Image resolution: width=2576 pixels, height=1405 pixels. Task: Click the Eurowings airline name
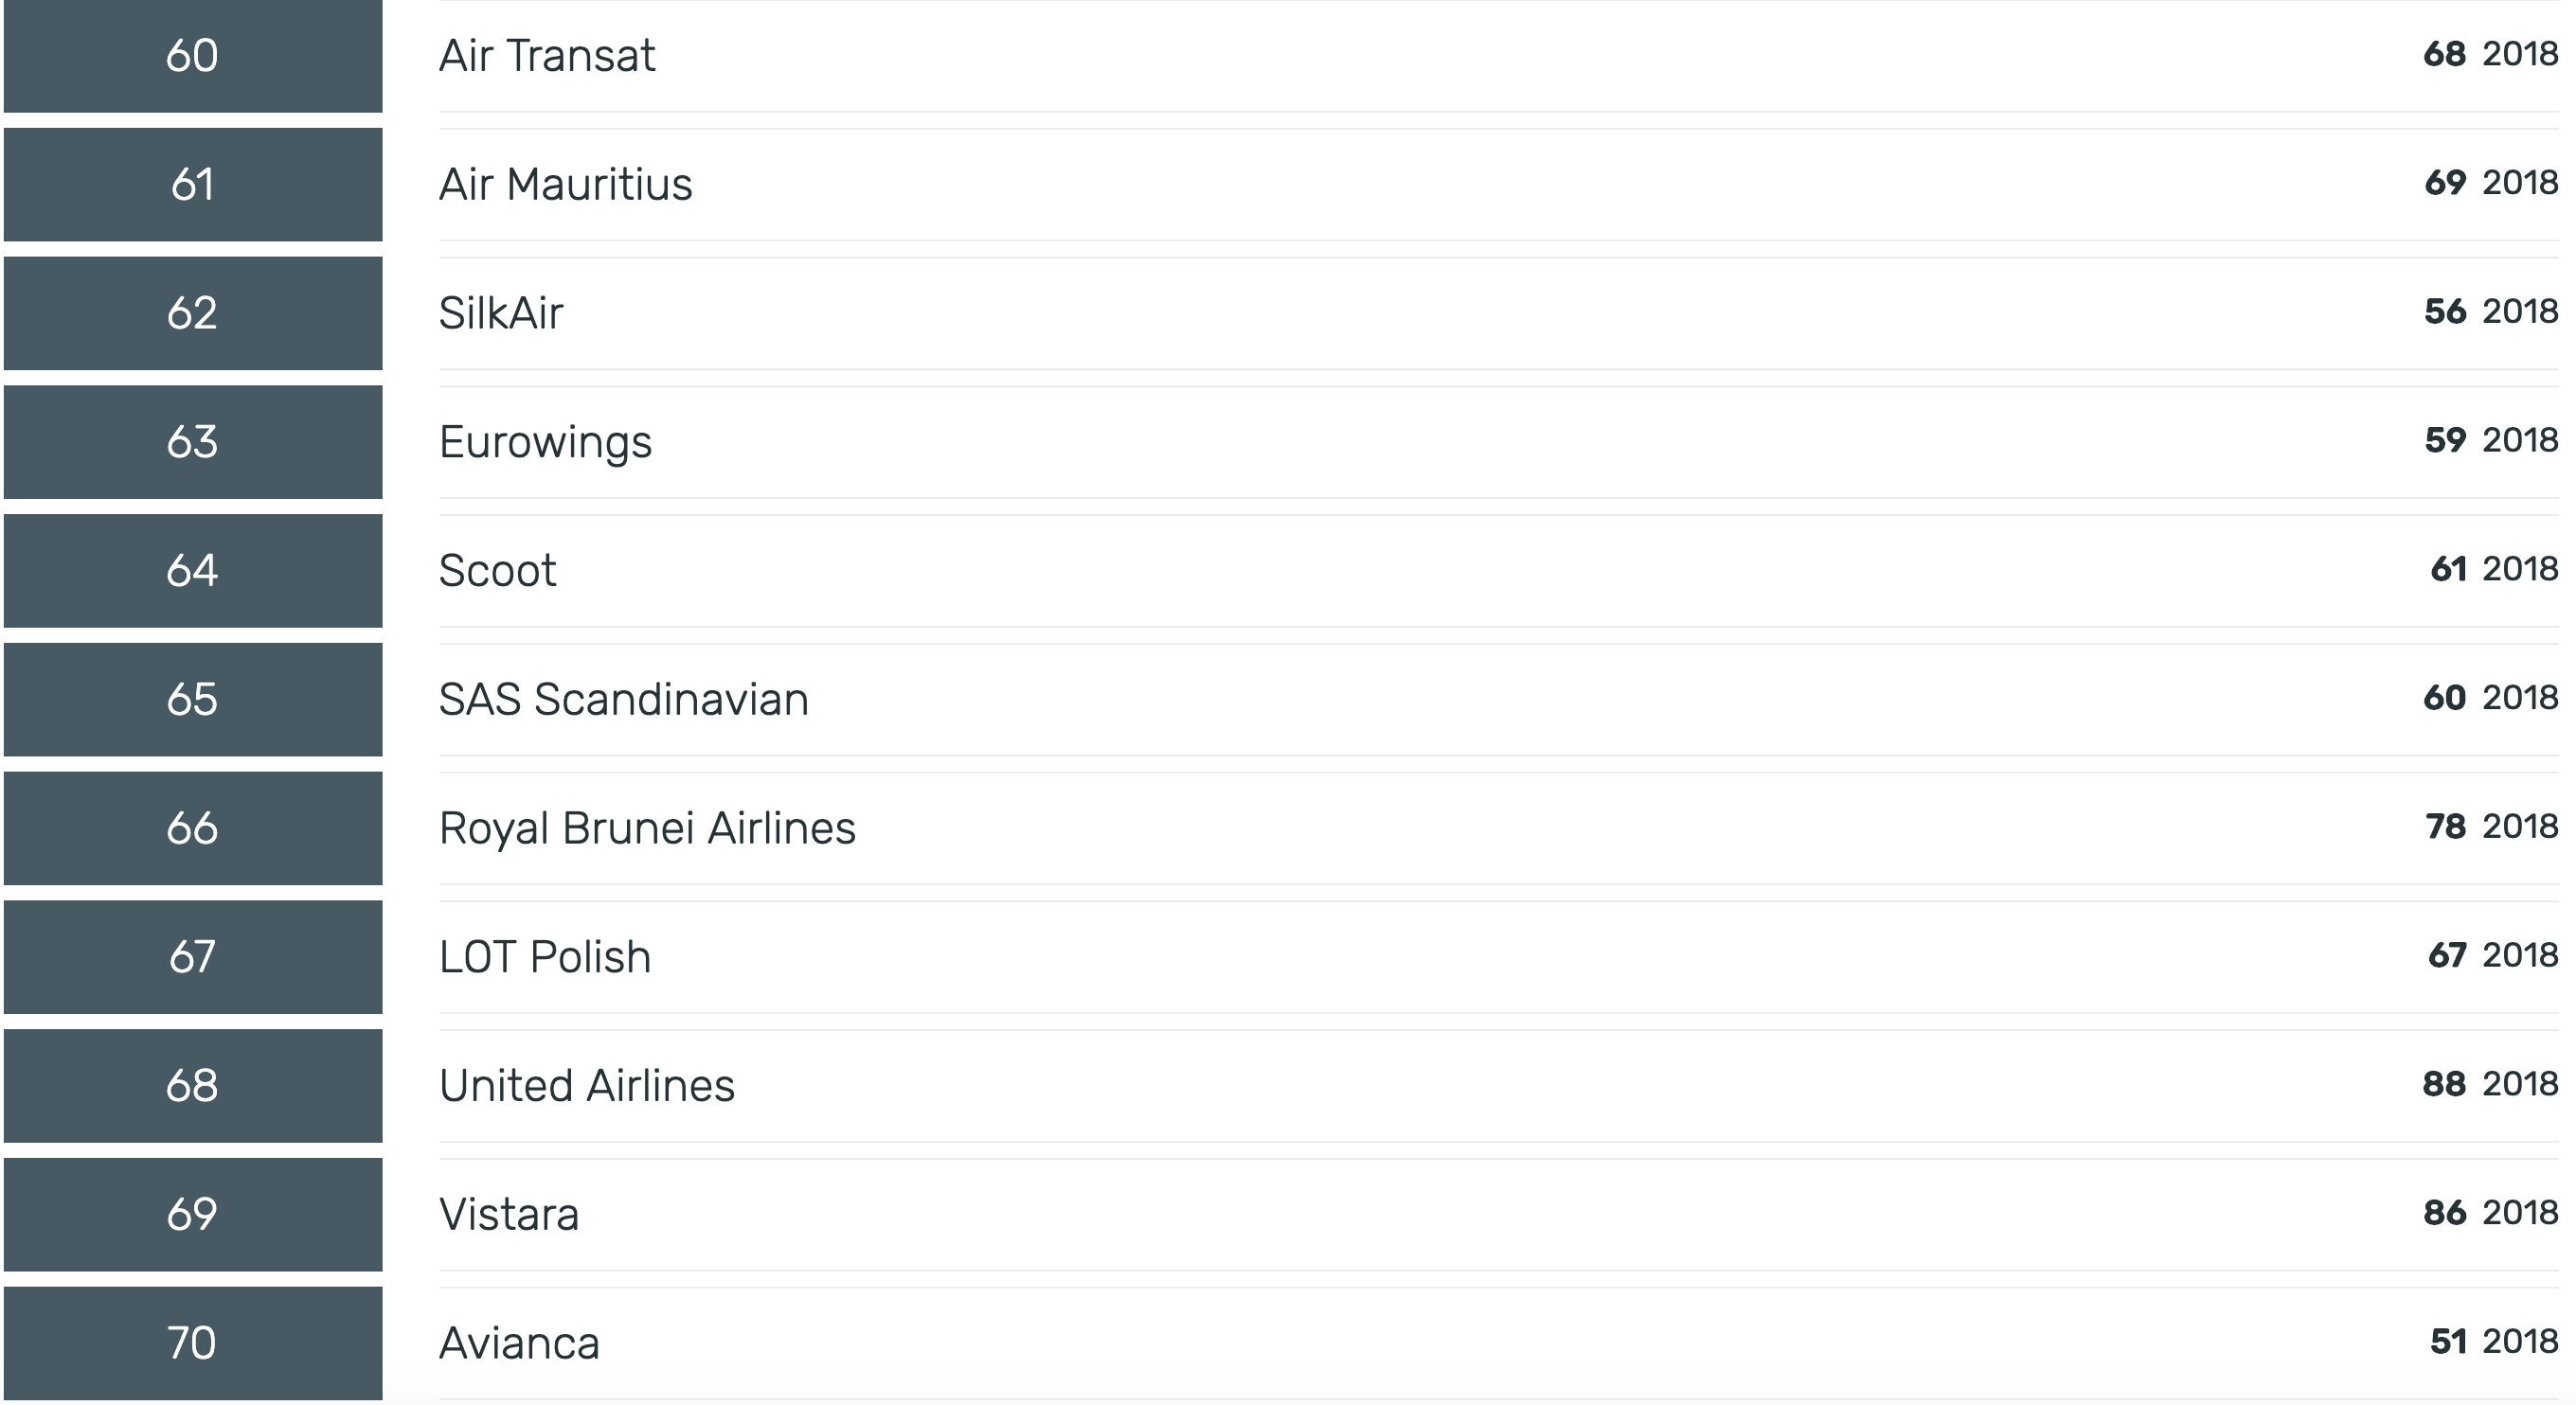click(x=545, y=442)
